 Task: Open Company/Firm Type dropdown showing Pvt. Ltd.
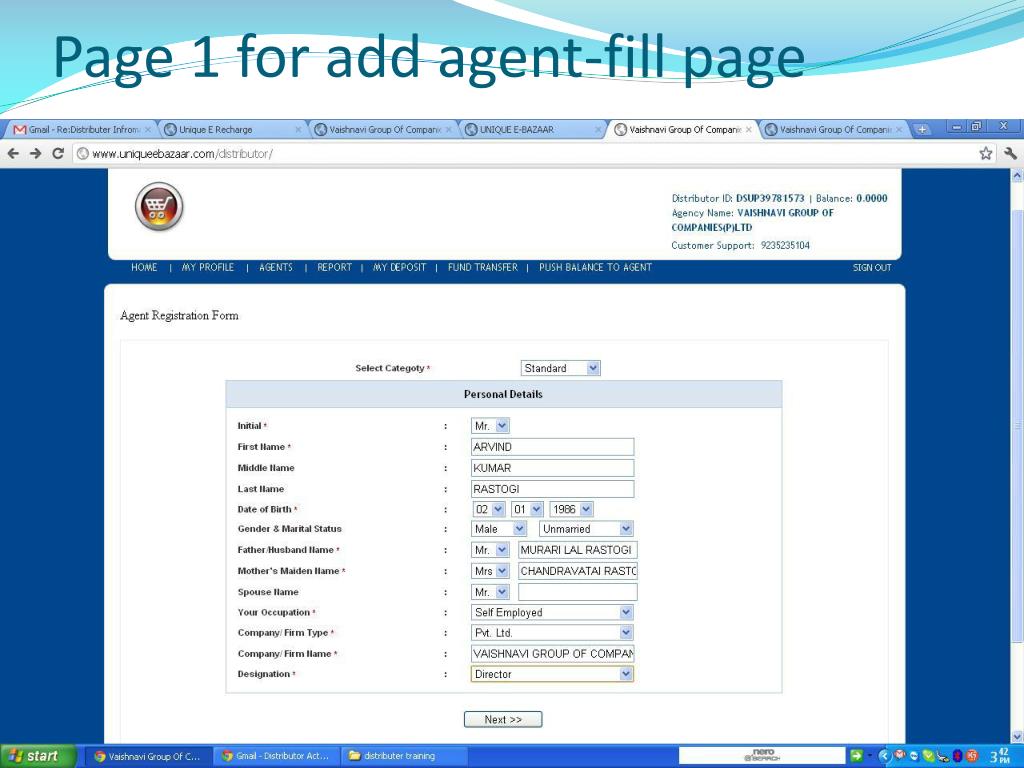click(x=552, y=633)
